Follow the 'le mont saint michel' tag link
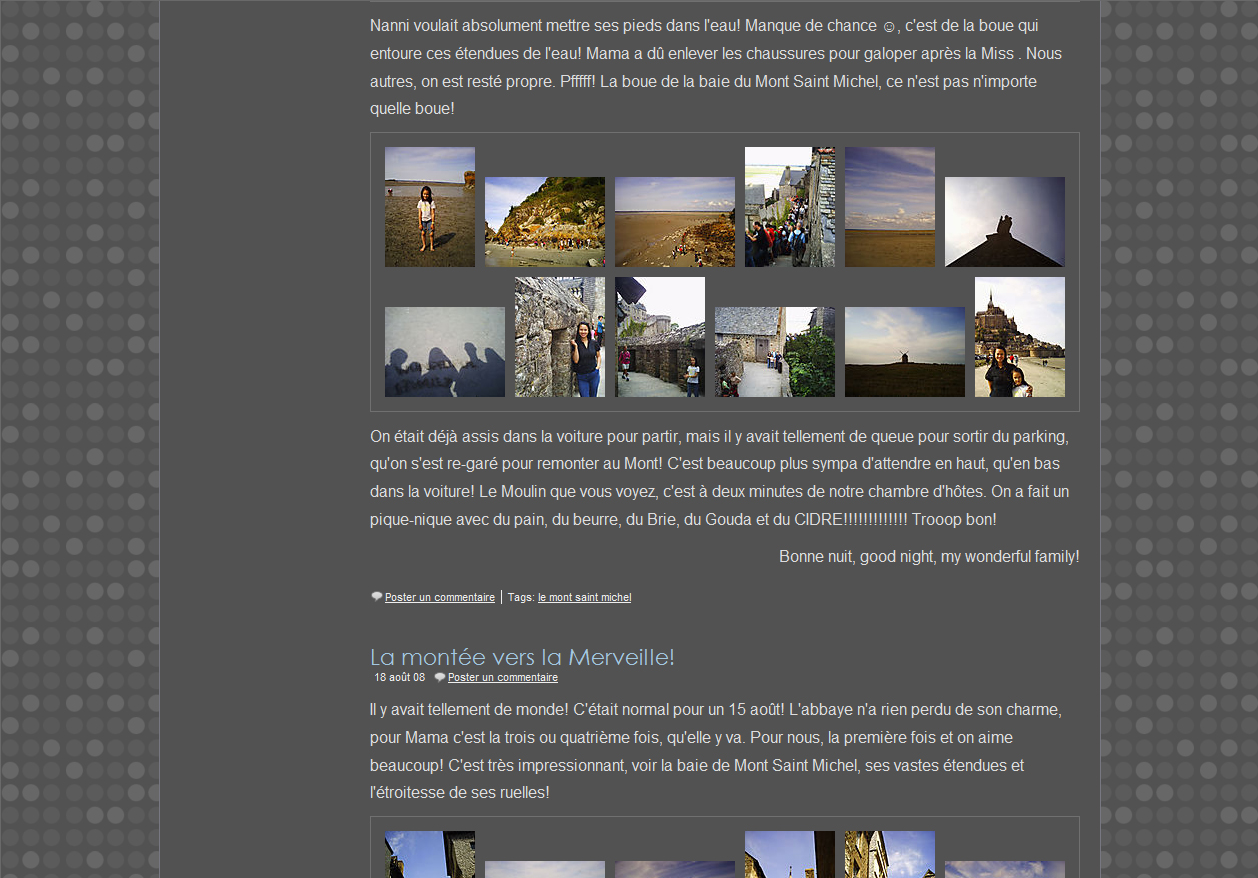 [584, 597]
